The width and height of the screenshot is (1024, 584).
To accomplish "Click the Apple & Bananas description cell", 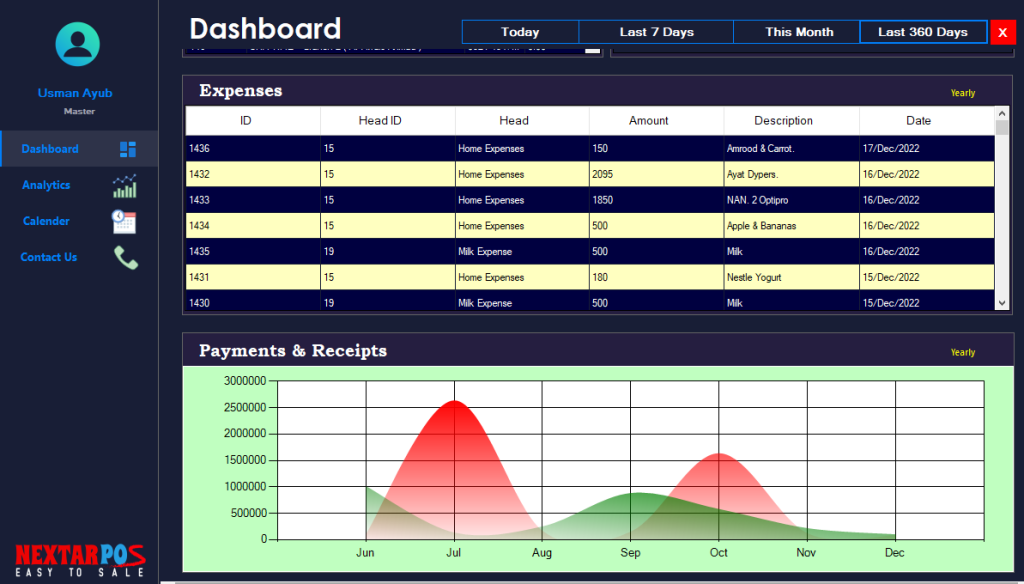I will 792,225.
